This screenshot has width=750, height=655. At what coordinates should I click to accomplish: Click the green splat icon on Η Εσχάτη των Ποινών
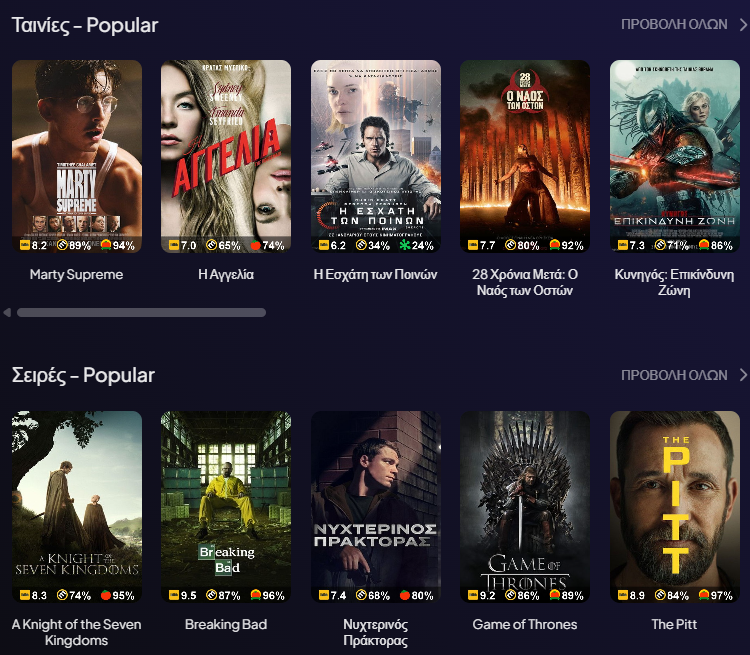(x=405, y=245)
